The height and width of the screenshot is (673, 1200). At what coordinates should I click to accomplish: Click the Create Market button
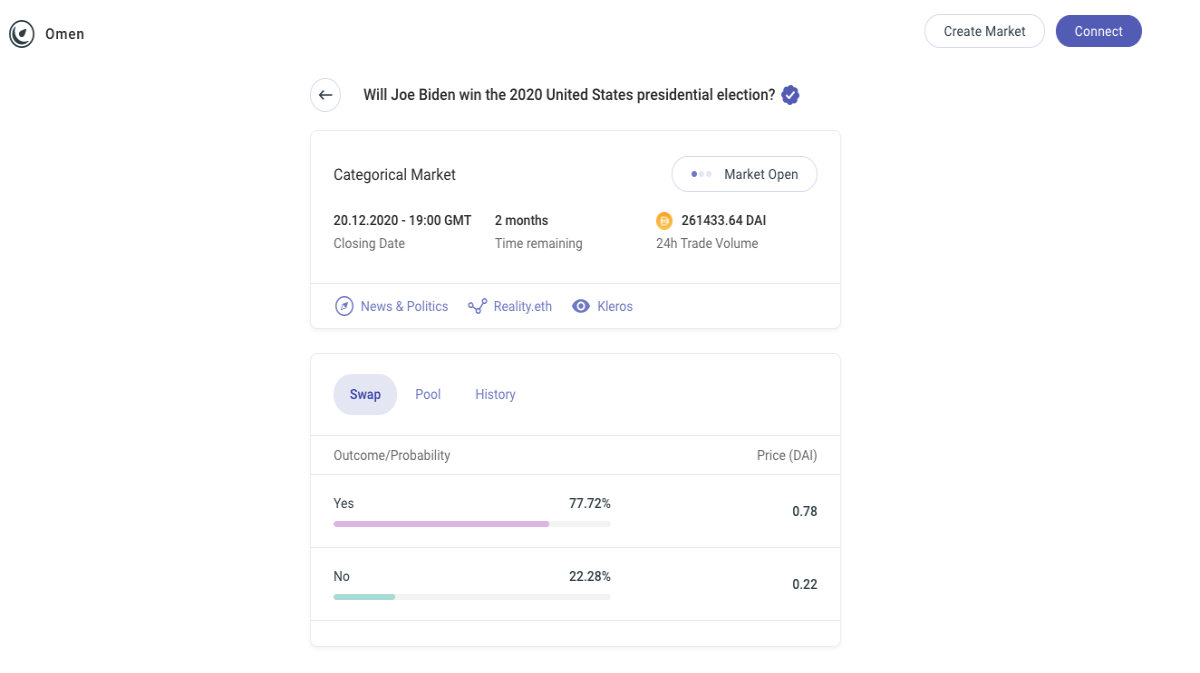click(984, 31)
